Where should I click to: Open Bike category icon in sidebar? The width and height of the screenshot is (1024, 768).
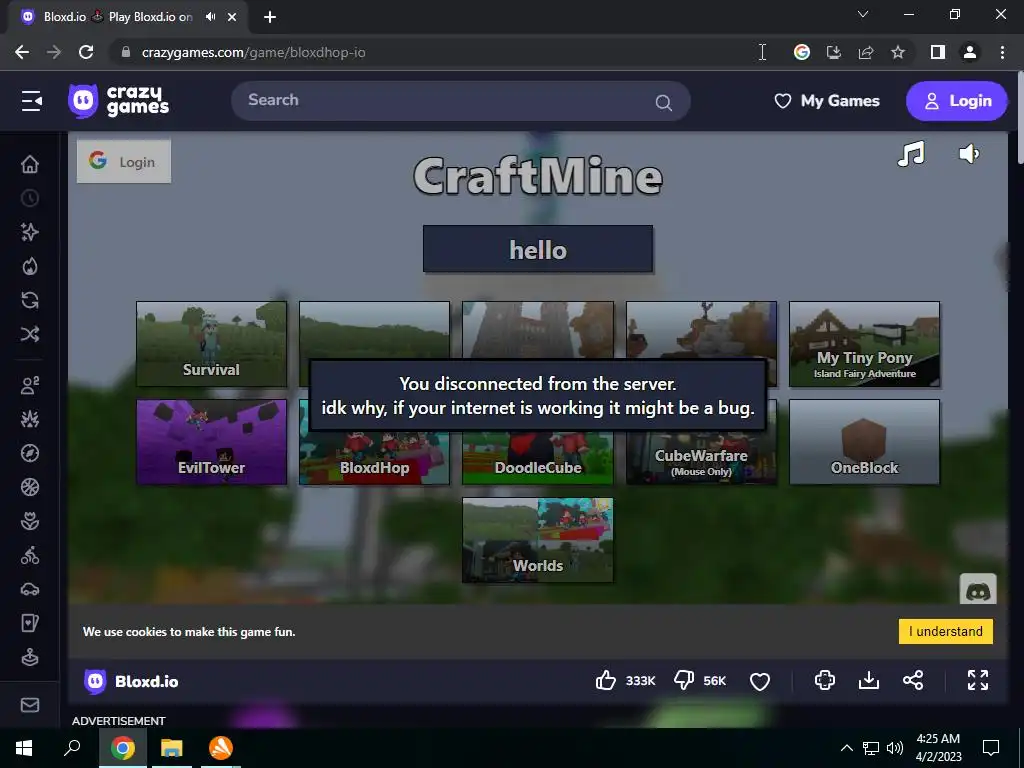click(30, 555)
